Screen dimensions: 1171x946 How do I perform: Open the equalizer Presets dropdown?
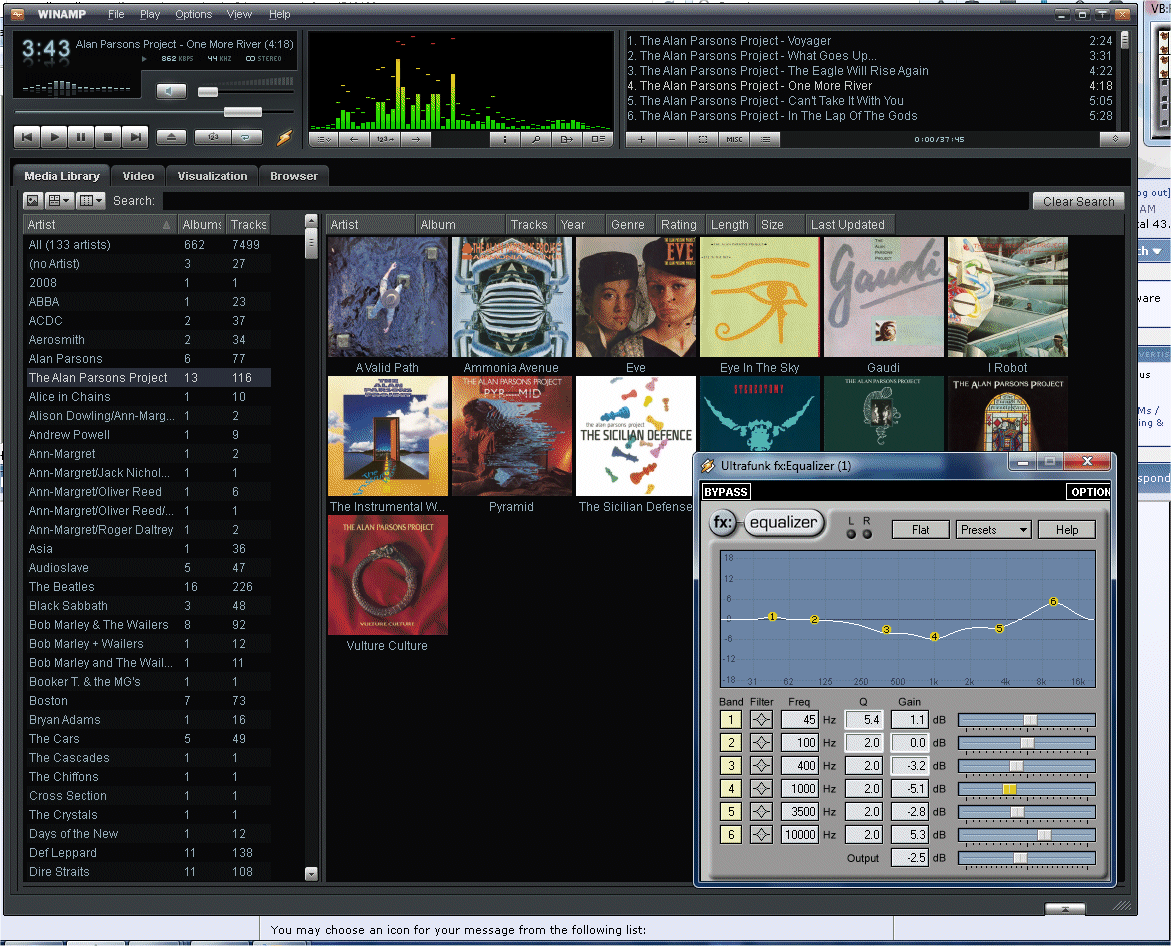pyautogui.click(x=993, y=529)
